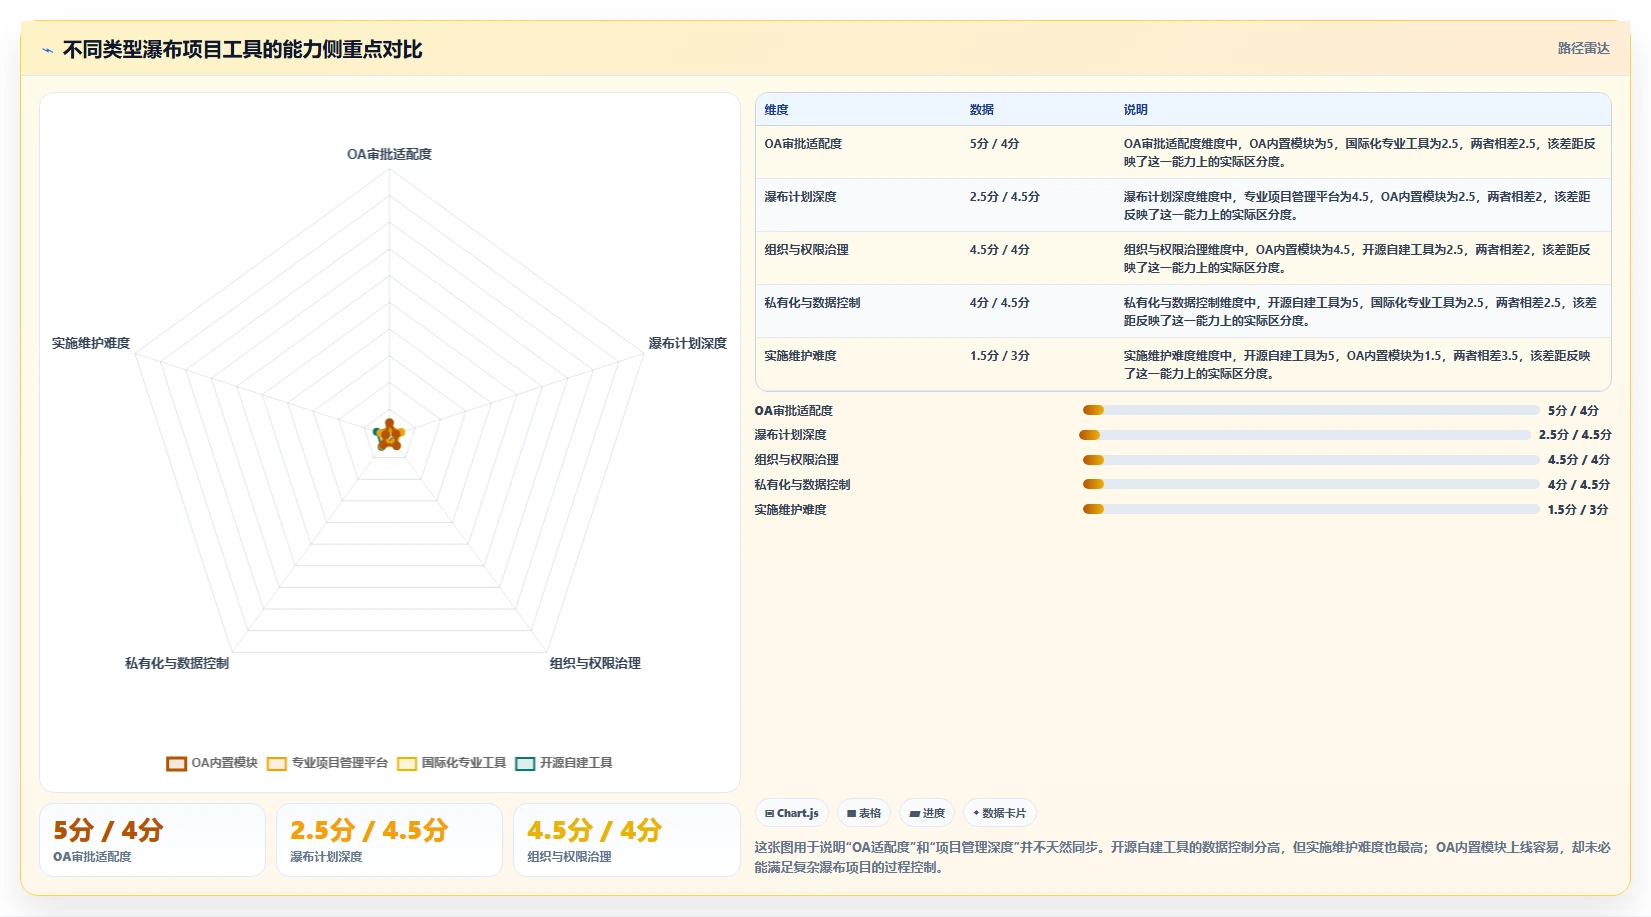1651x917 pixels.
Task: Click the summary paragraph starting 这张图用于说明
Action: tap(1182, 857)
